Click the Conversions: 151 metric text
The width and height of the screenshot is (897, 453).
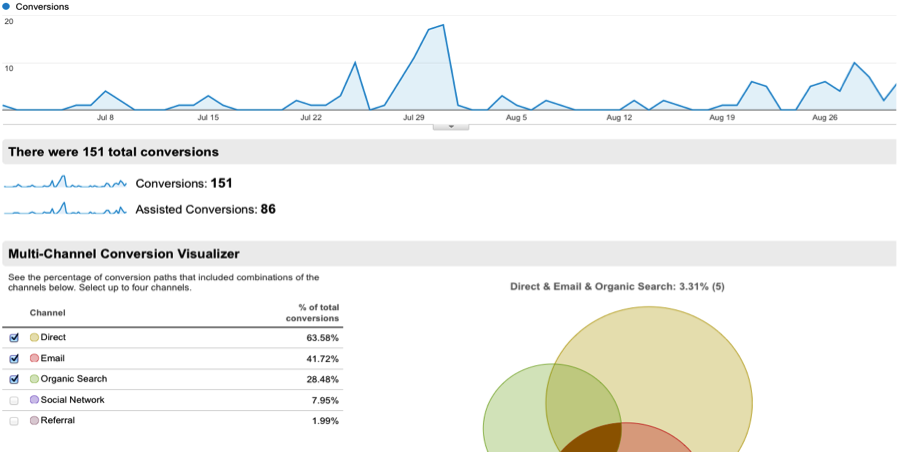(x=184, y=184)
